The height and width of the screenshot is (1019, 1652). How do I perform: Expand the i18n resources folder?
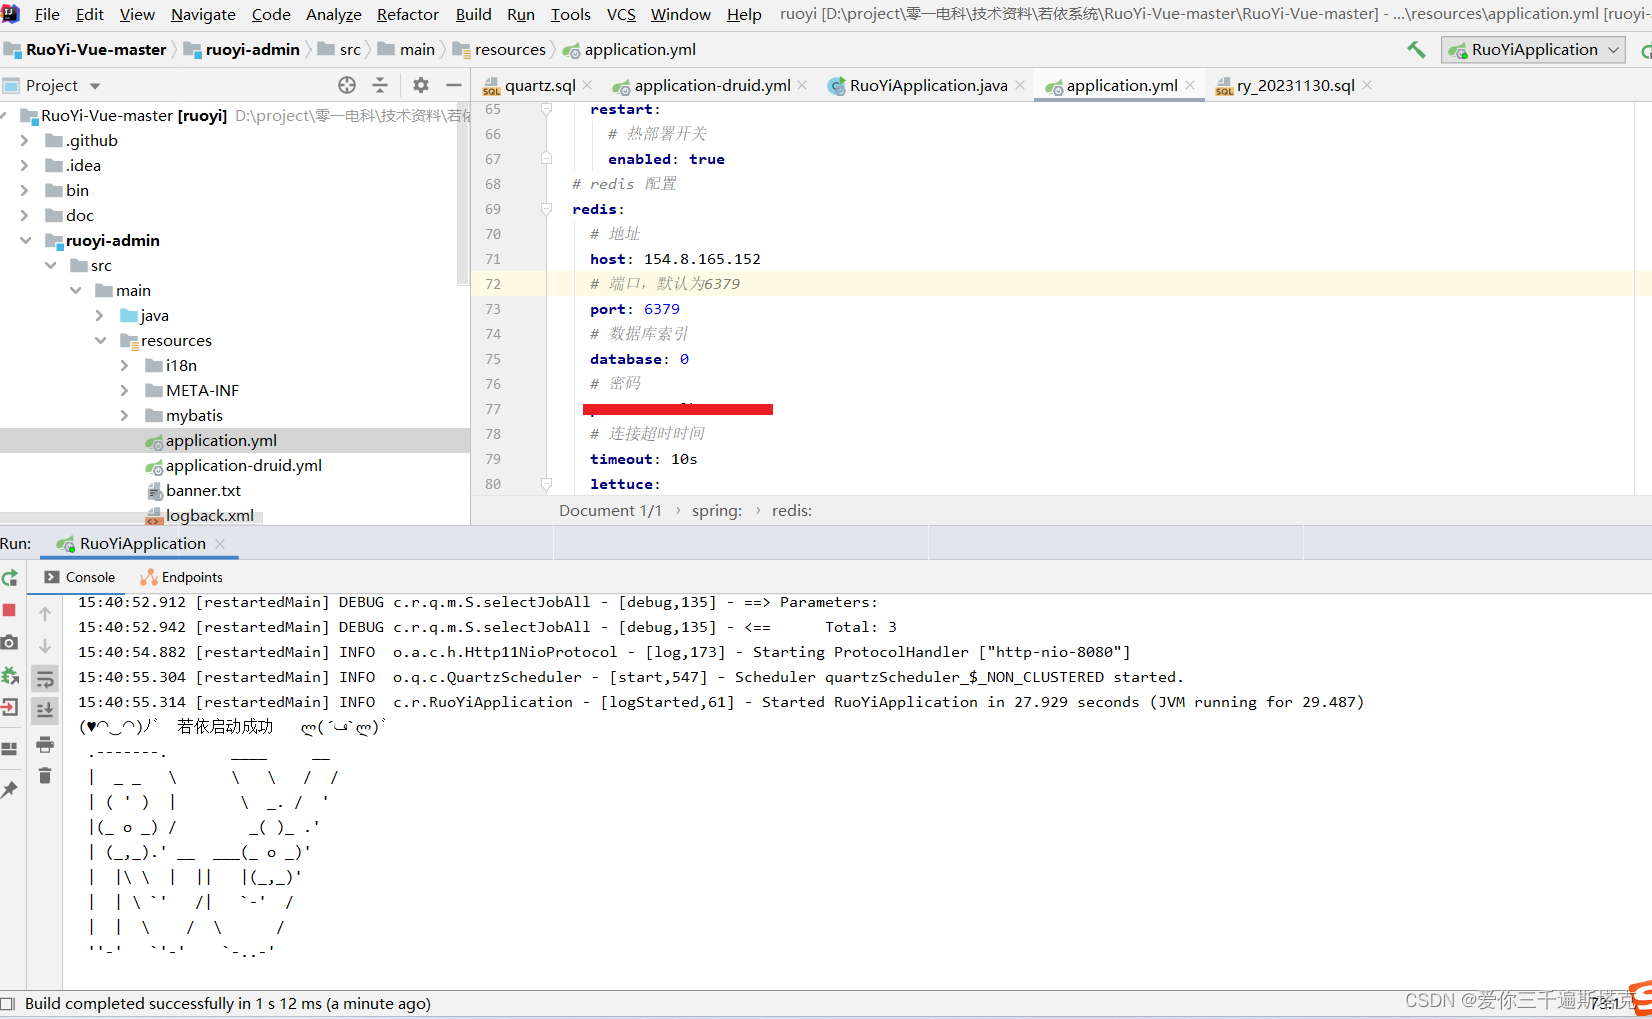[x=122, y=365]
